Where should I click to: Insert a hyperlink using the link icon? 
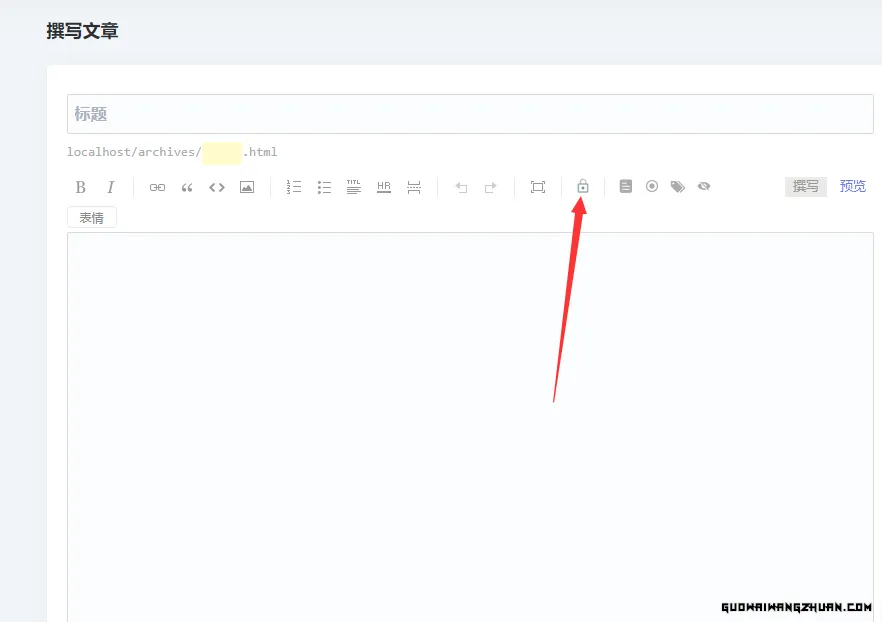tap(157, 187)
